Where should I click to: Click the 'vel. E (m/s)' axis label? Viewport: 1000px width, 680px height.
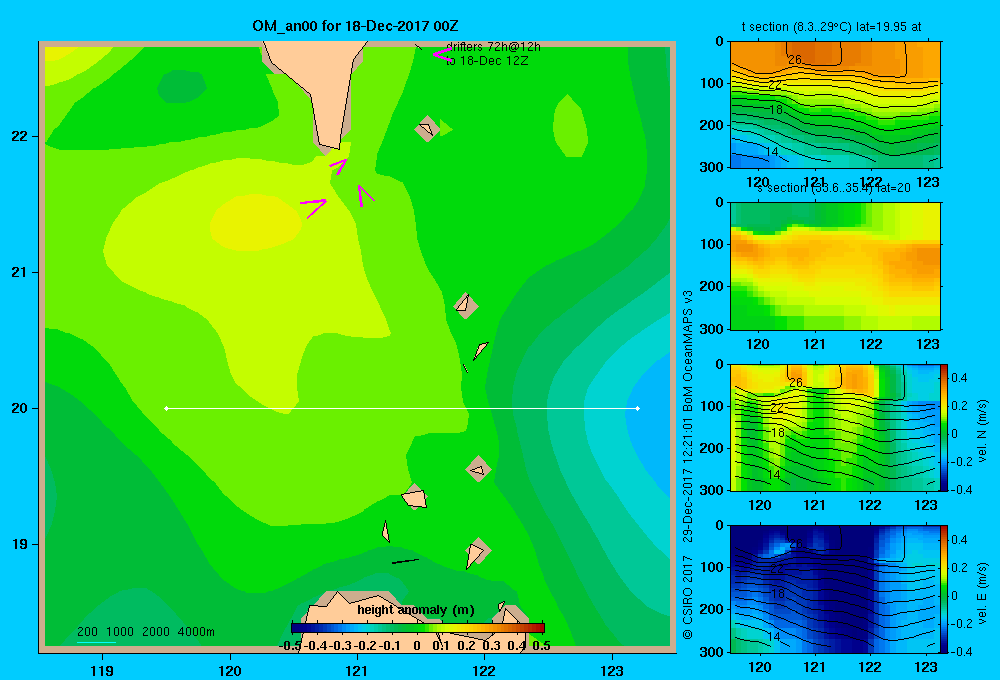tap(983, 593)
